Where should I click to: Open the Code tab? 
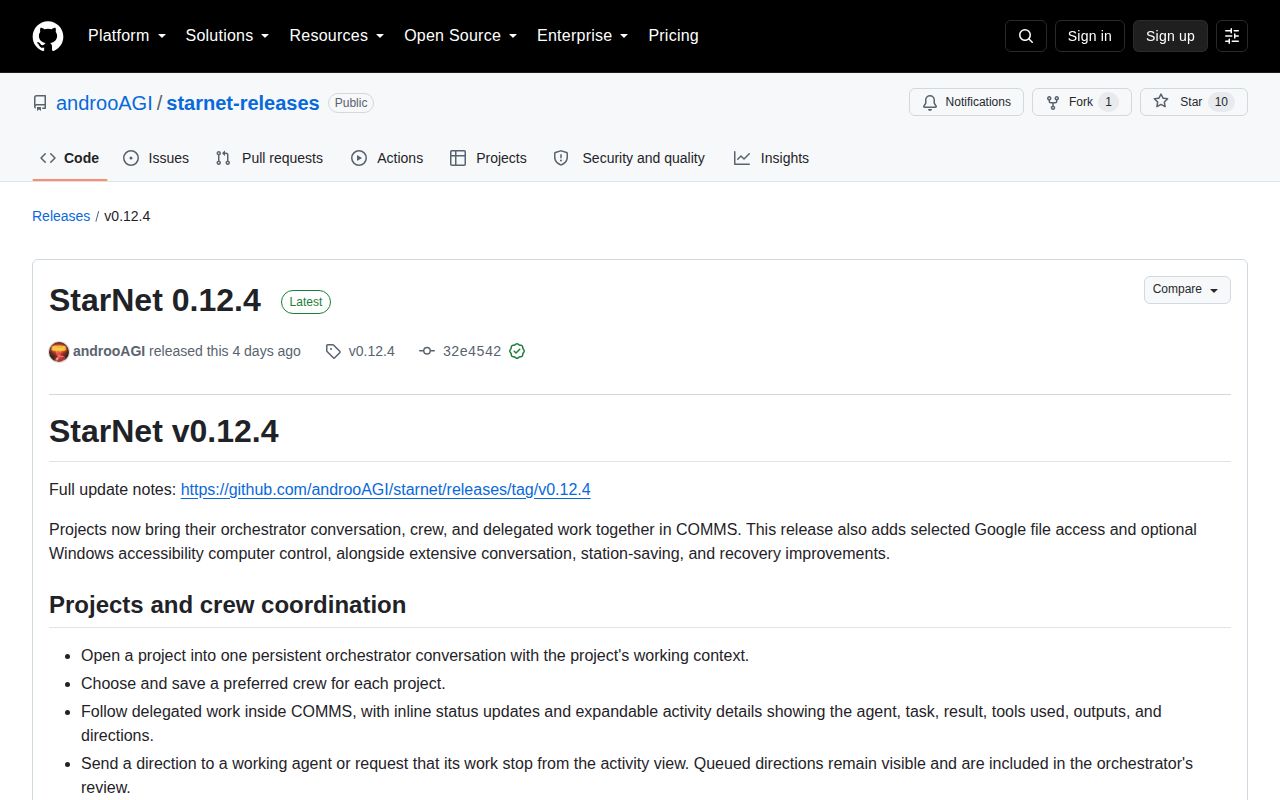70,158
